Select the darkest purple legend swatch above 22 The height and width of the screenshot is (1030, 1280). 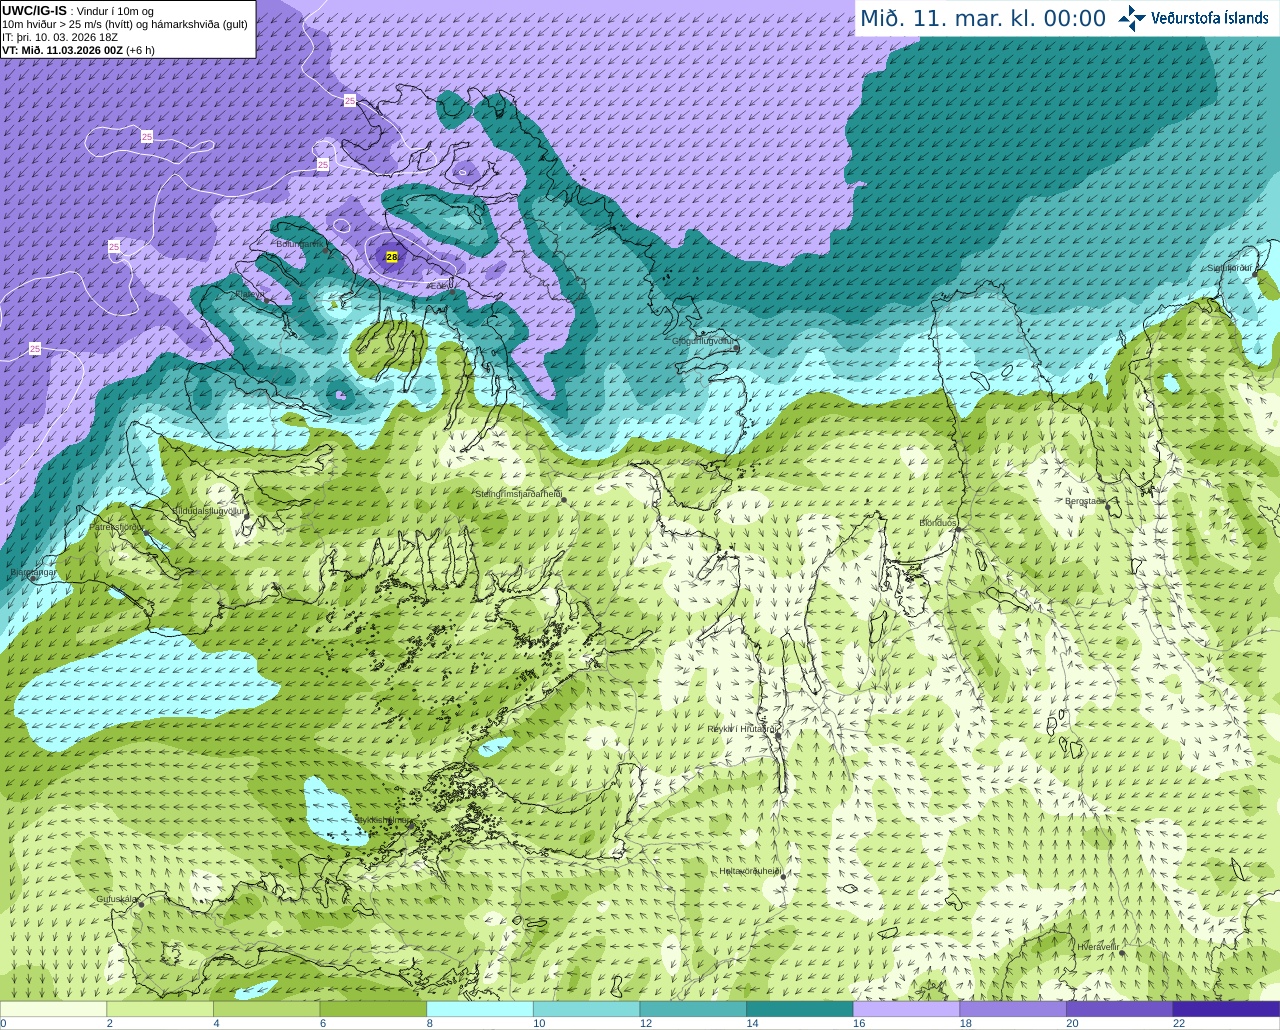coord(1226,1009)
